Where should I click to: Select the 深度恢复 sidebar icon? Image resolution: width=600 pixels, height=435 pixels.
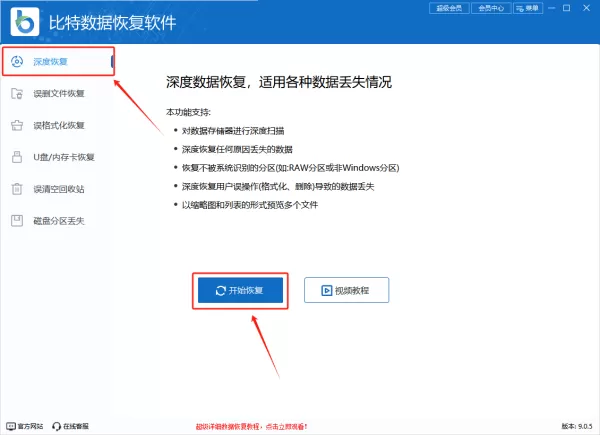tap(17, 61)
